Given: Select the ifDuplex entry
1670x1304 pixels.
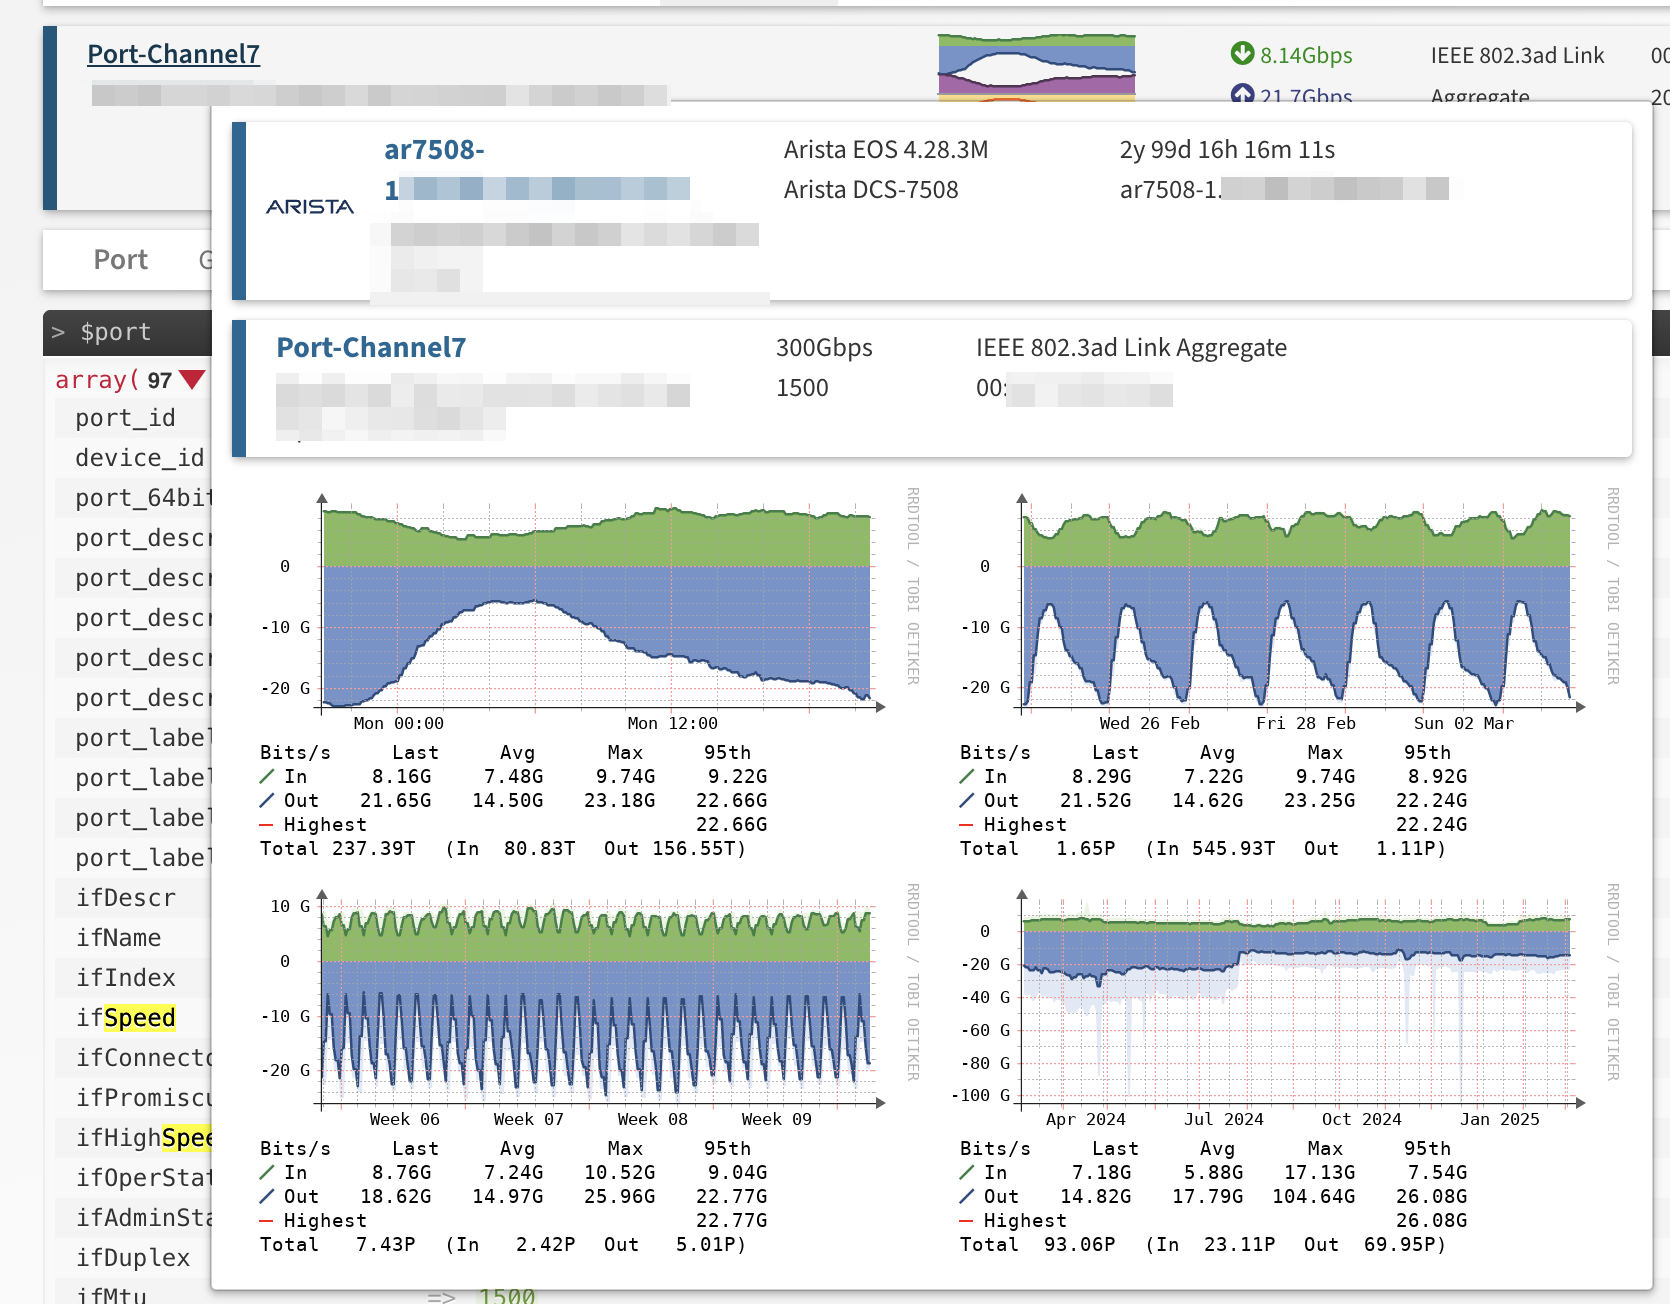Looking at the screenshot, I should click(x=132, y=1258).
